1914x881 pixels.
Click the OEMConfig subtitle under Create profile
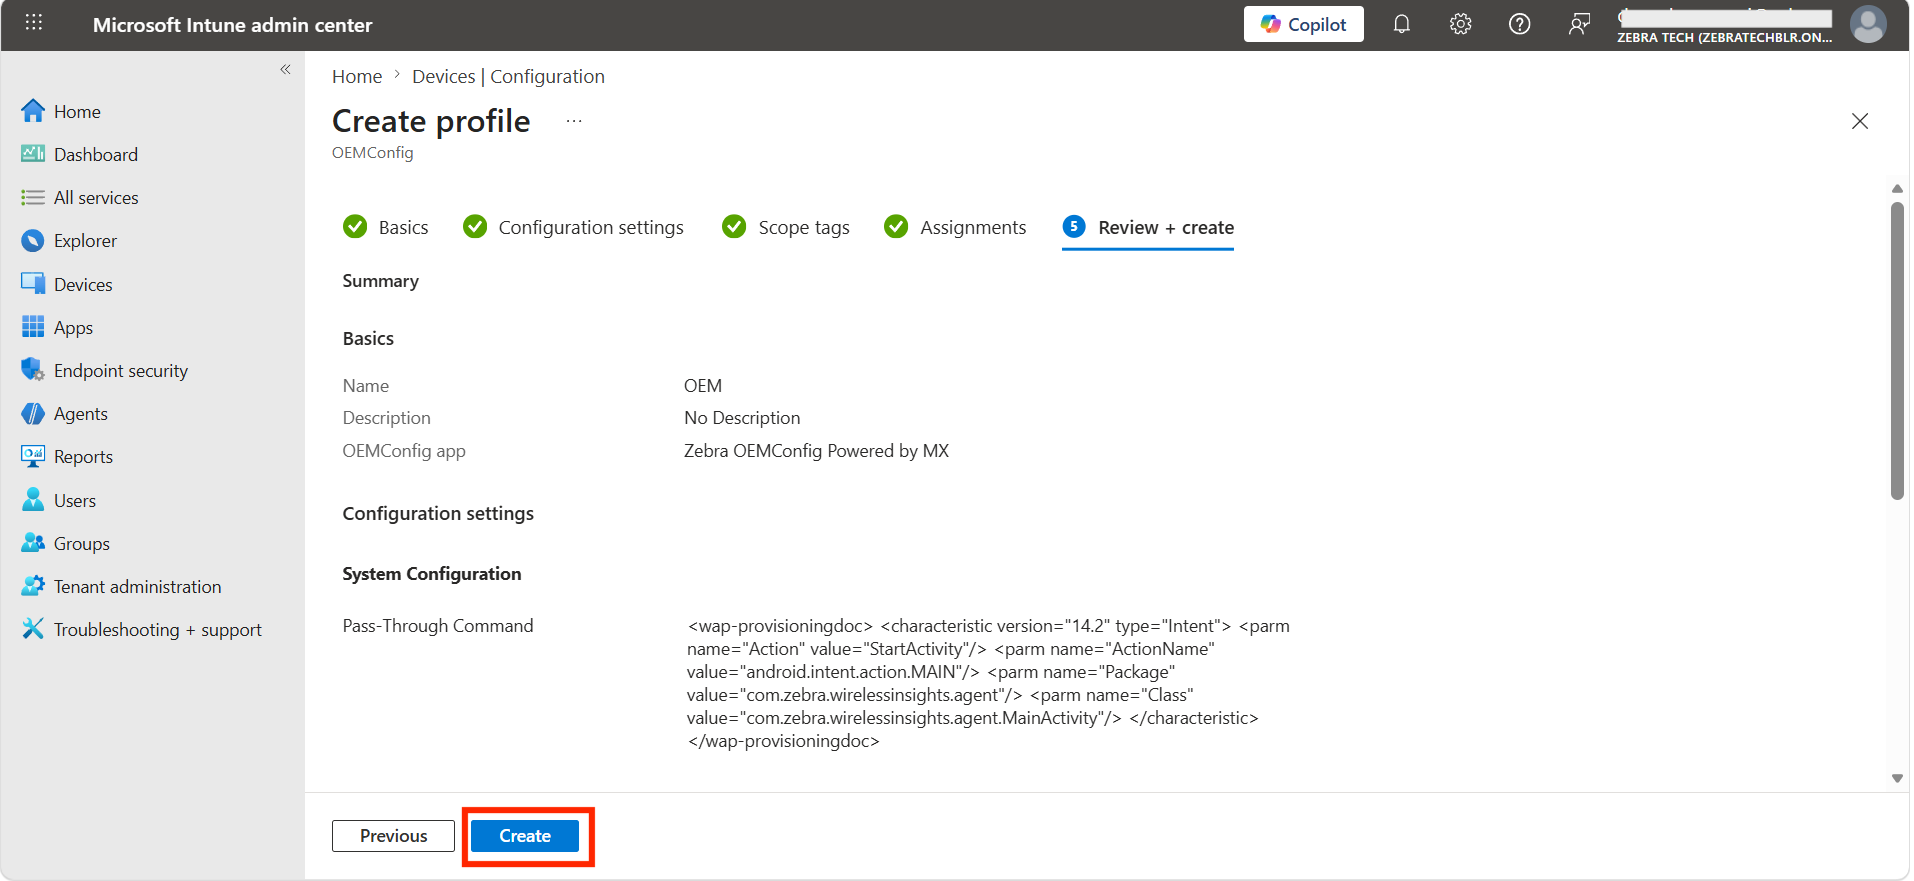tap(373, 153)
